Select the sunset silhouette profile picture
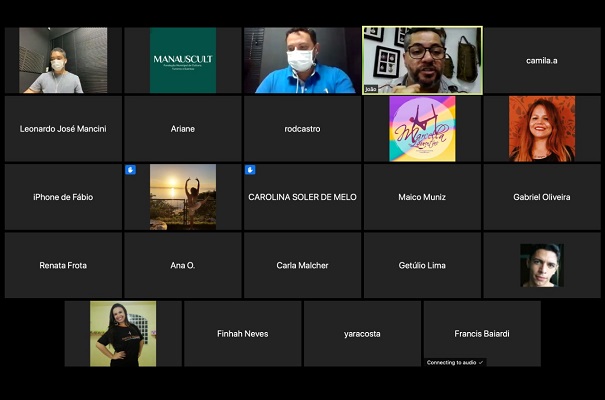This screenshot has height=400, width=605. (183, 197)
